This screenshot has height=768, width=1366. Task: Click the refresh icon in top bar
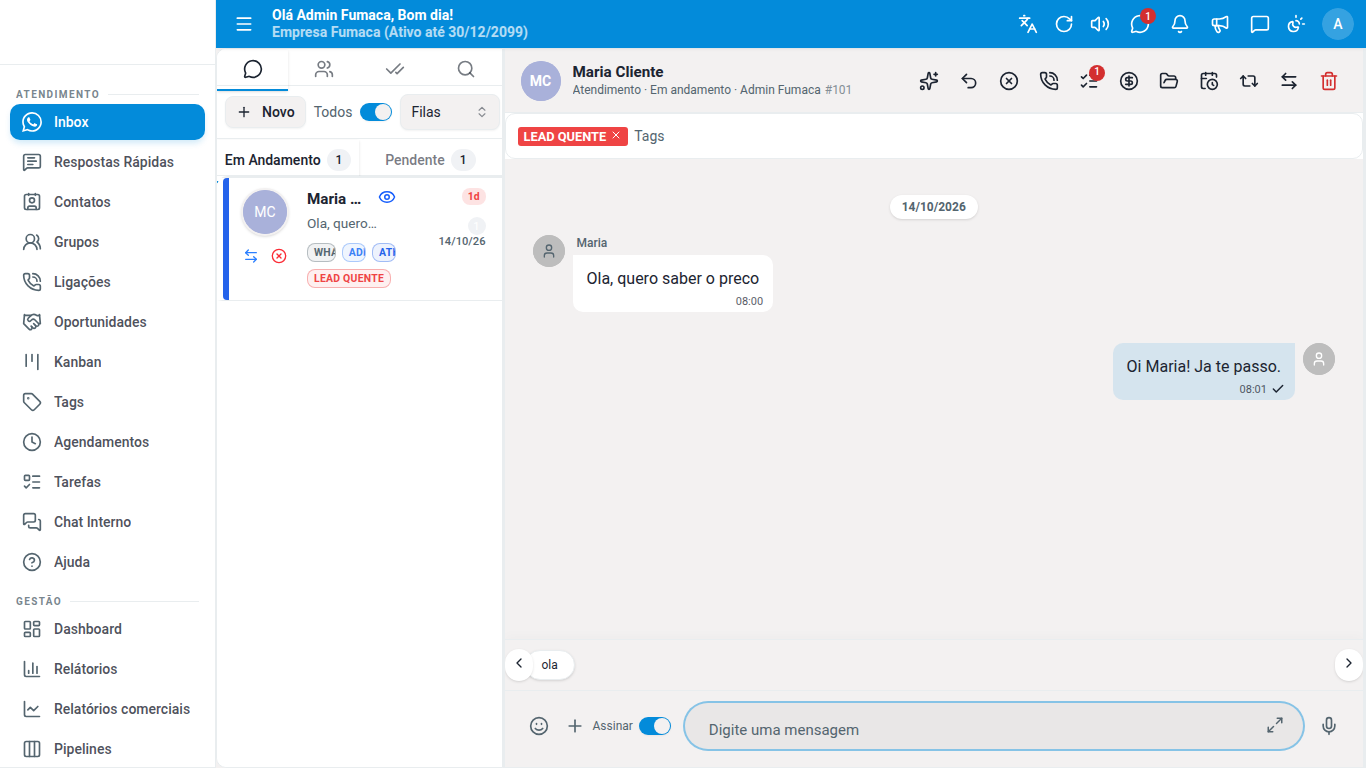point(1064,24)
